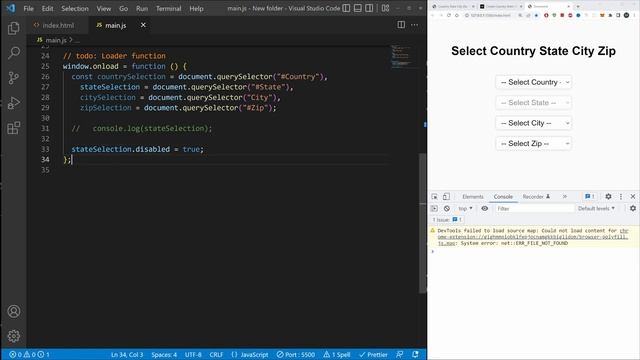This screenshot has width=640, height=360.
Task: Open the Run menu
Action: pyautogui.click(x=142, y=9)
